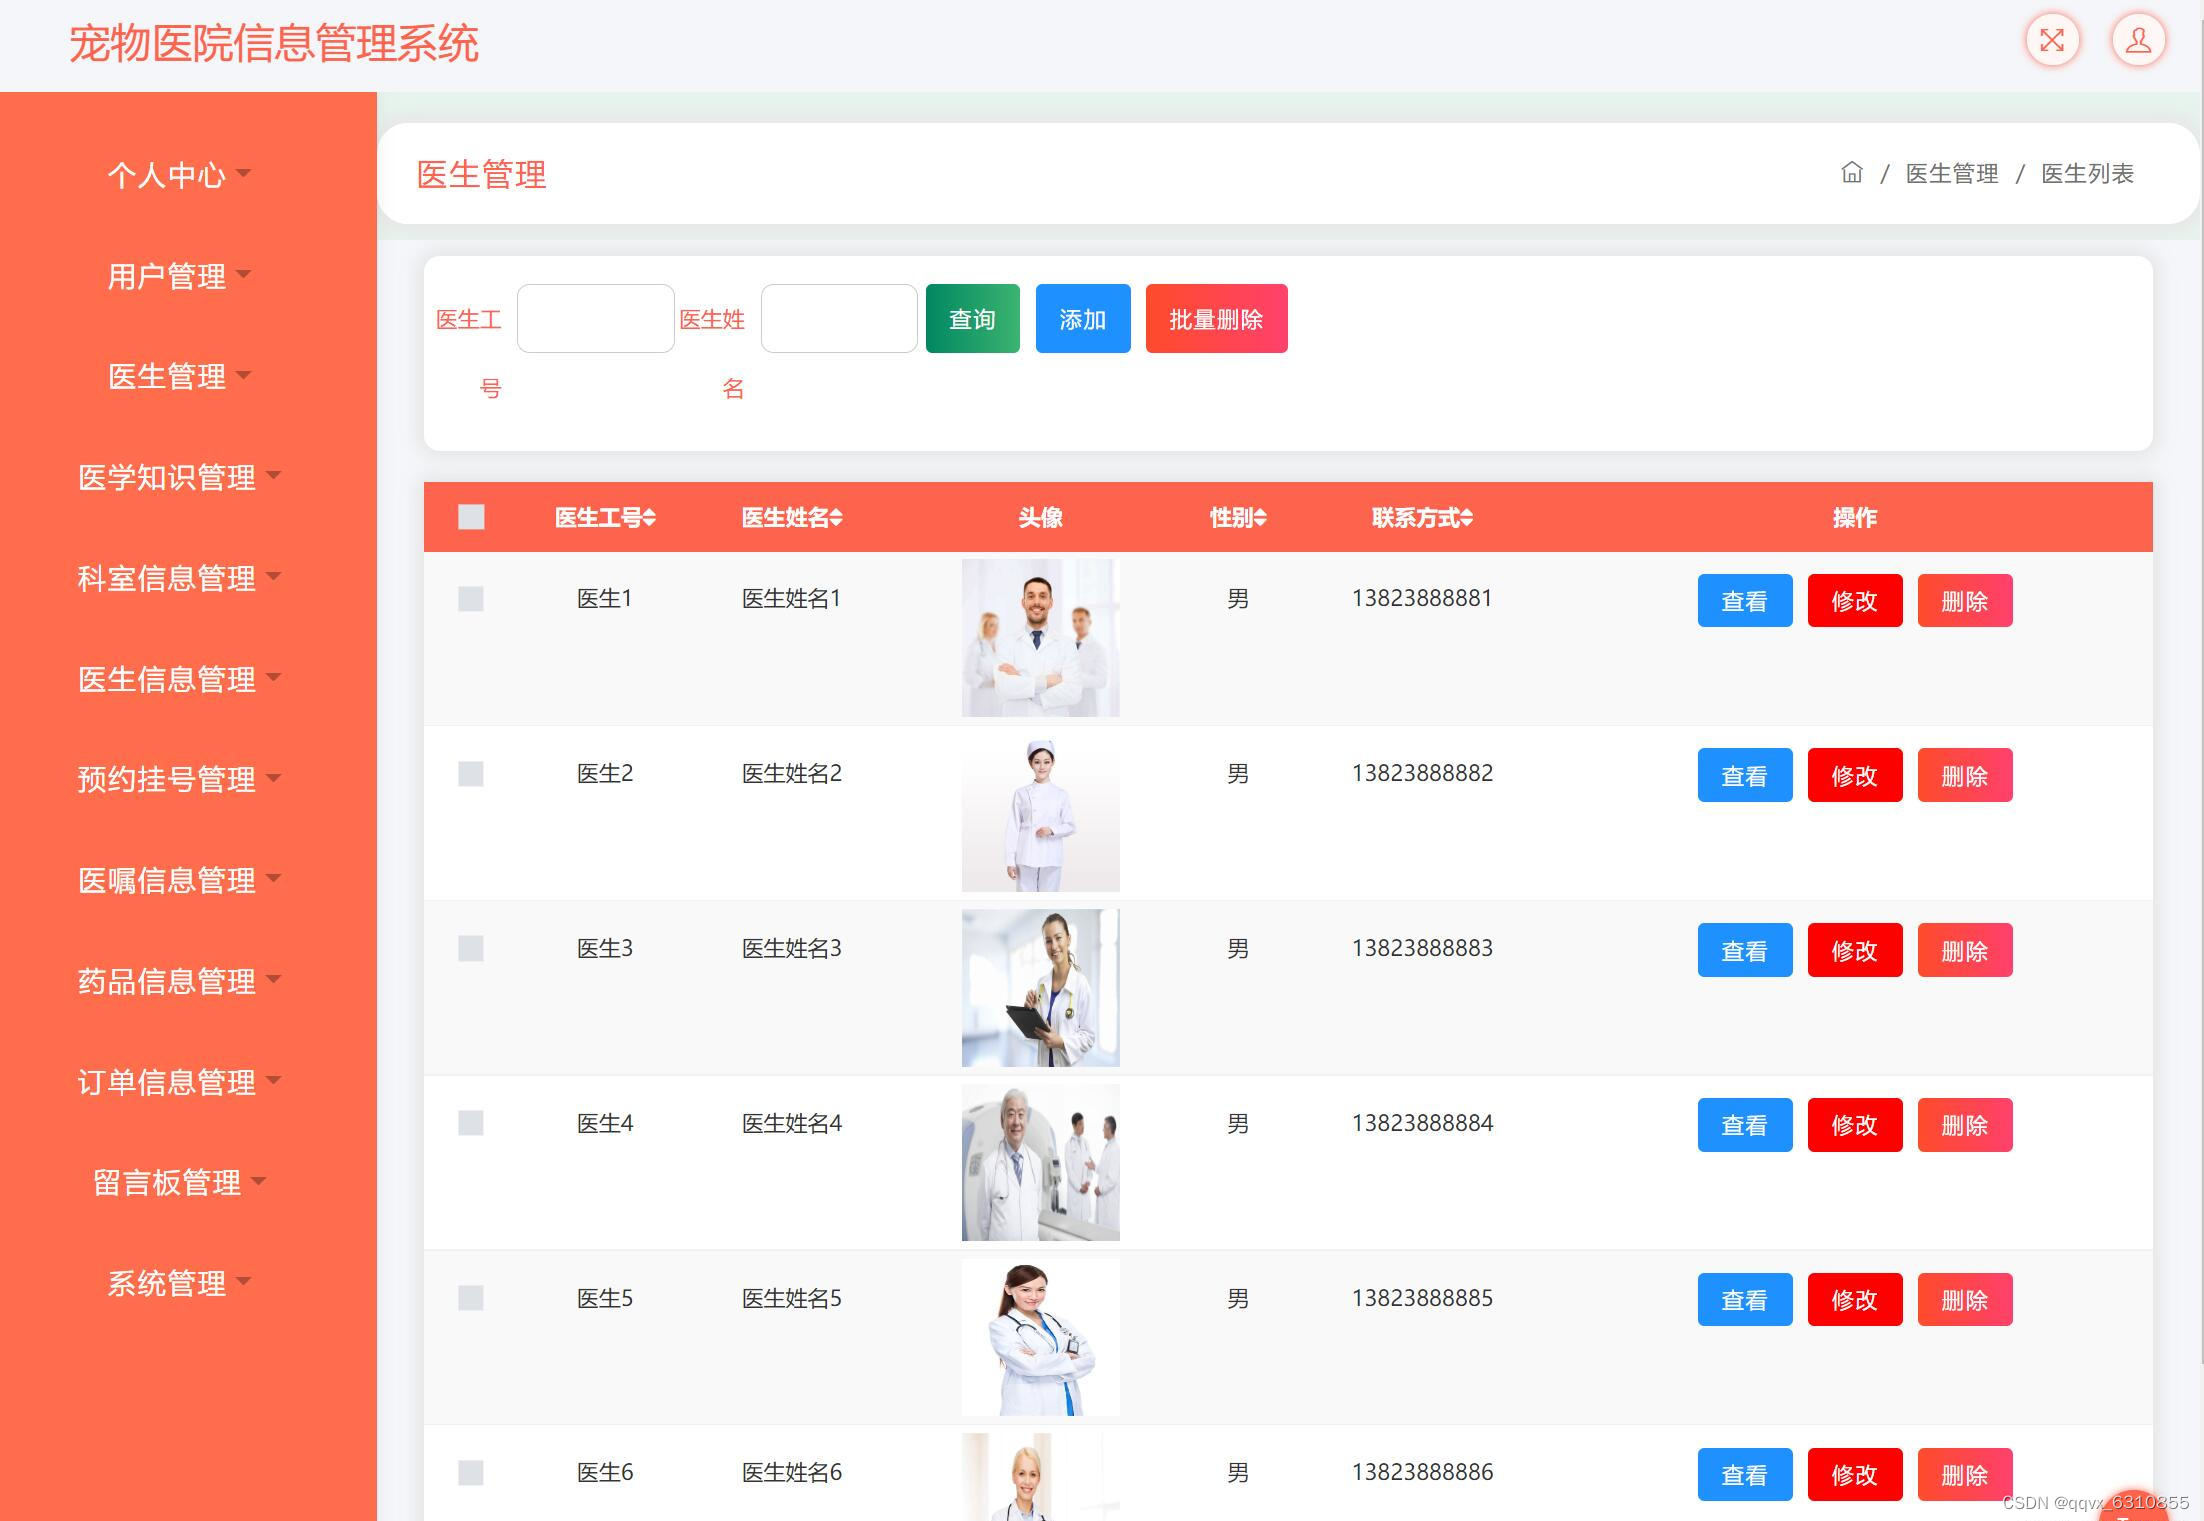2204x1521 pixels.
Task: Focus the 医生姓名 search input field
Action: point(839,318)
